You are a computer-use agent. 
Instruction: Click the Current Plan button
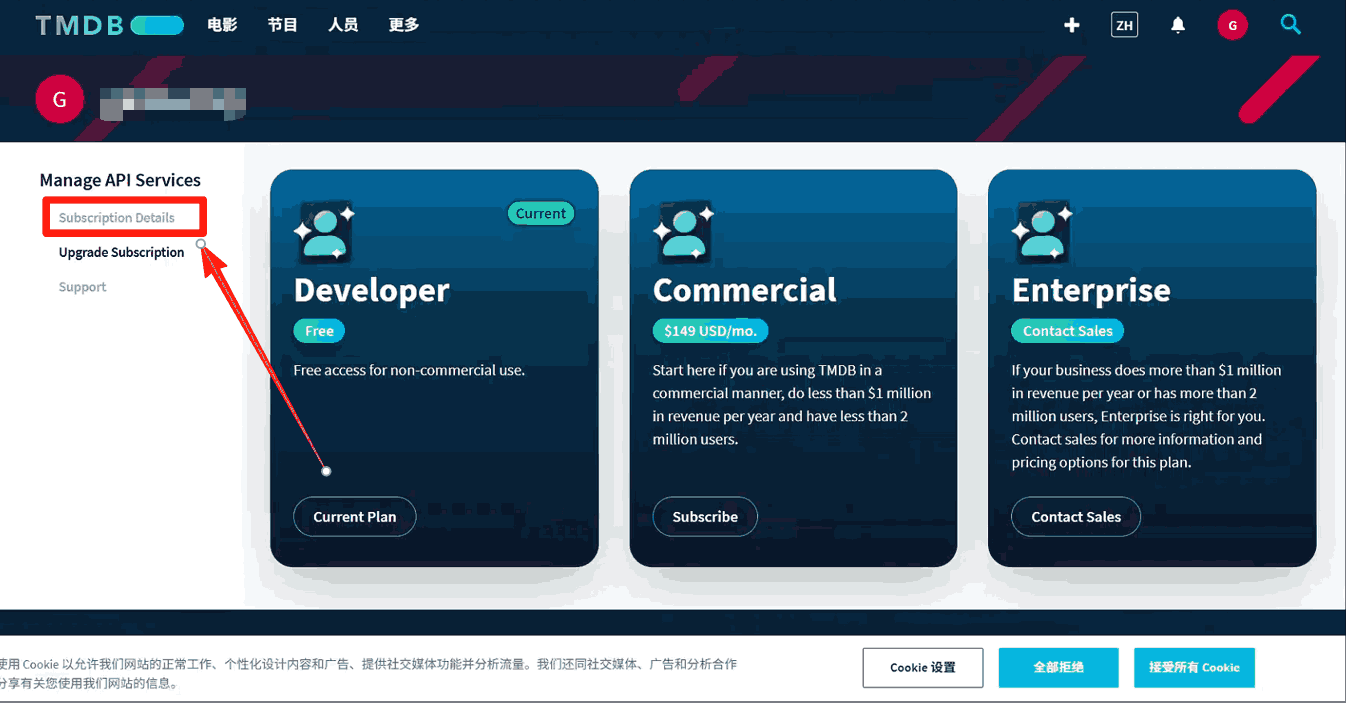[355, 517]
